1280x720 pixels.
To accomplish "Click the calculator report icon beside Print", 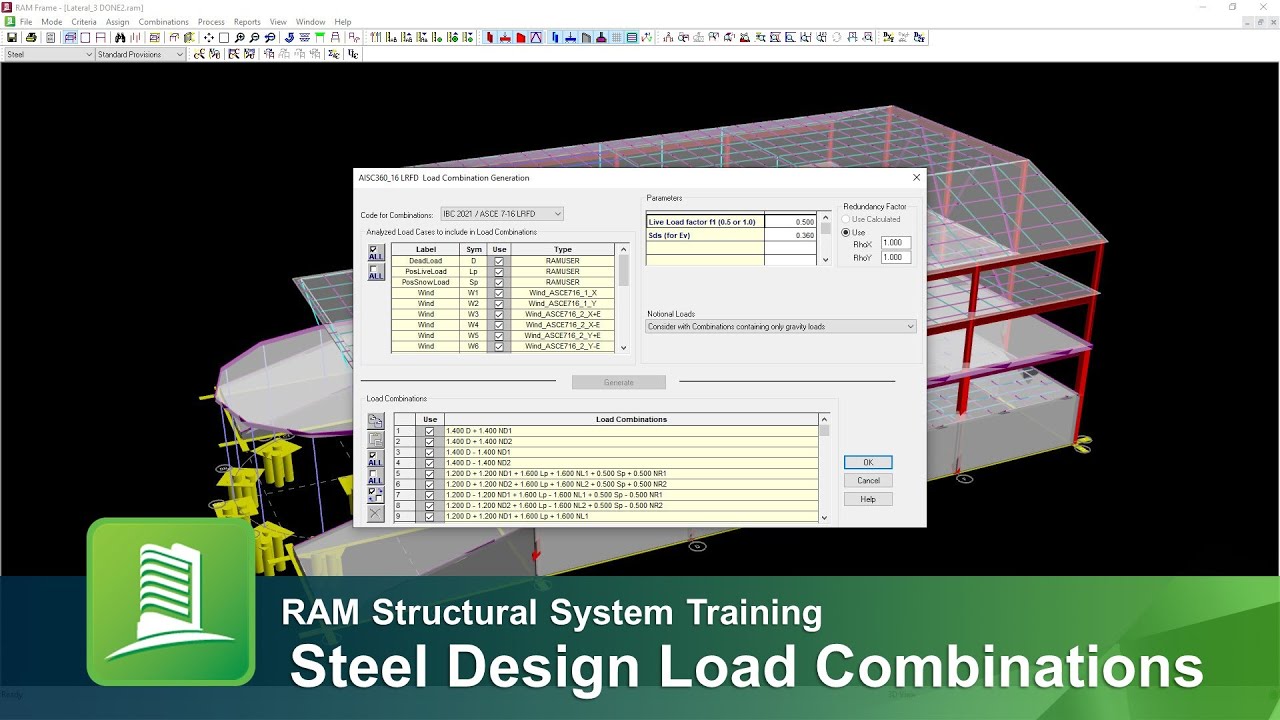I will click(x=50, y=37).
